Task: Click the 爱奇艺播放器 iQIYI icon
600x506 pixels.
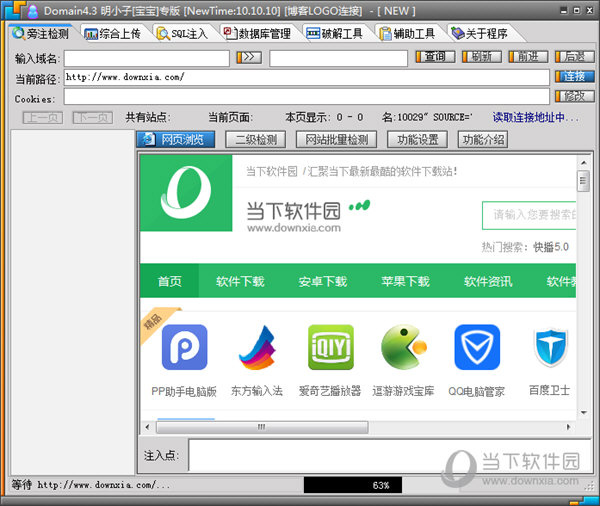Action: pyautogui.click(x=330, y=348)
